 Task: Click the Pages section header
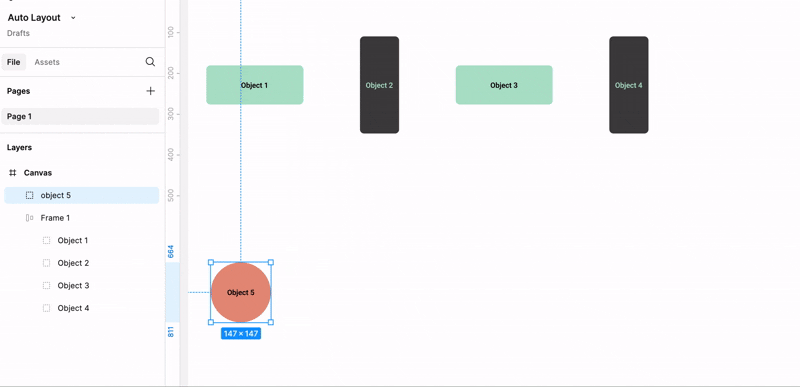(18, 91)
